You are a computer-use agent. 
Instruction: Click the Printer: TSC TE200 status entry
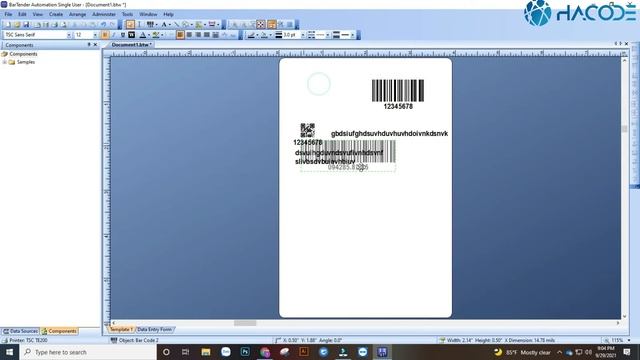(25, 340)
